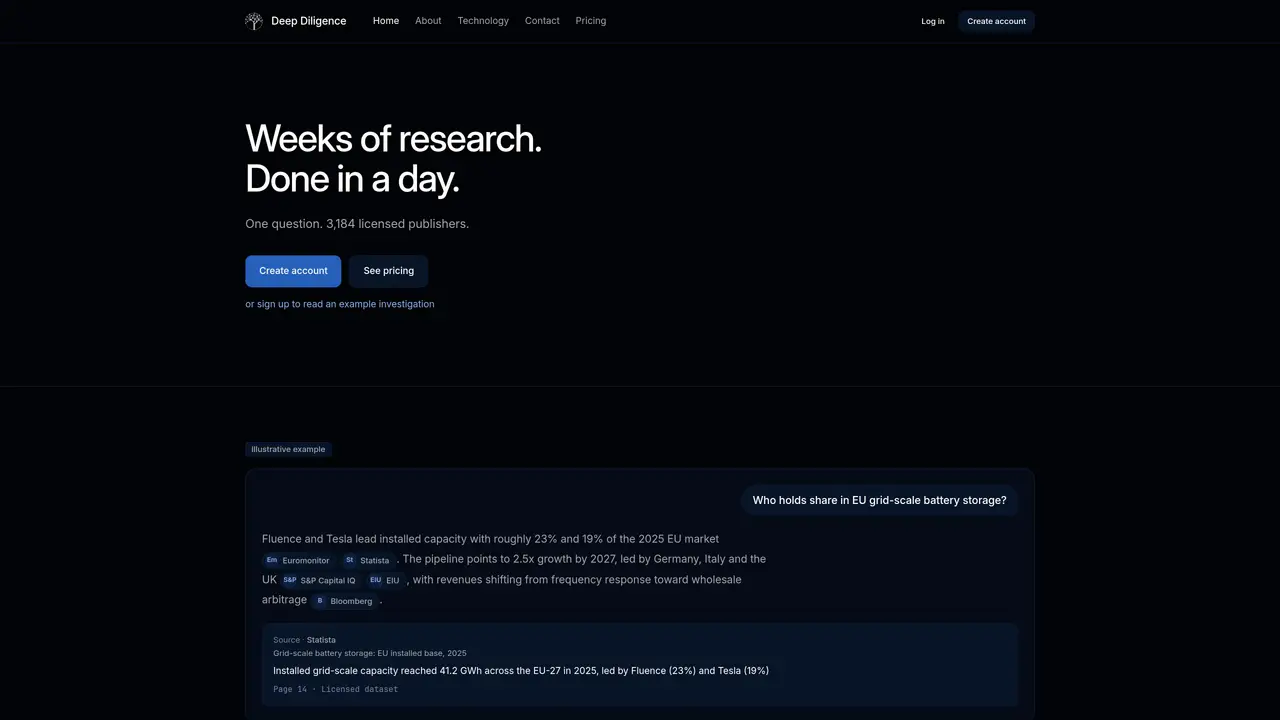Select Pricing in the top navigation
This screenshot has height=720, width=1280.
click(x=591, y=21)
